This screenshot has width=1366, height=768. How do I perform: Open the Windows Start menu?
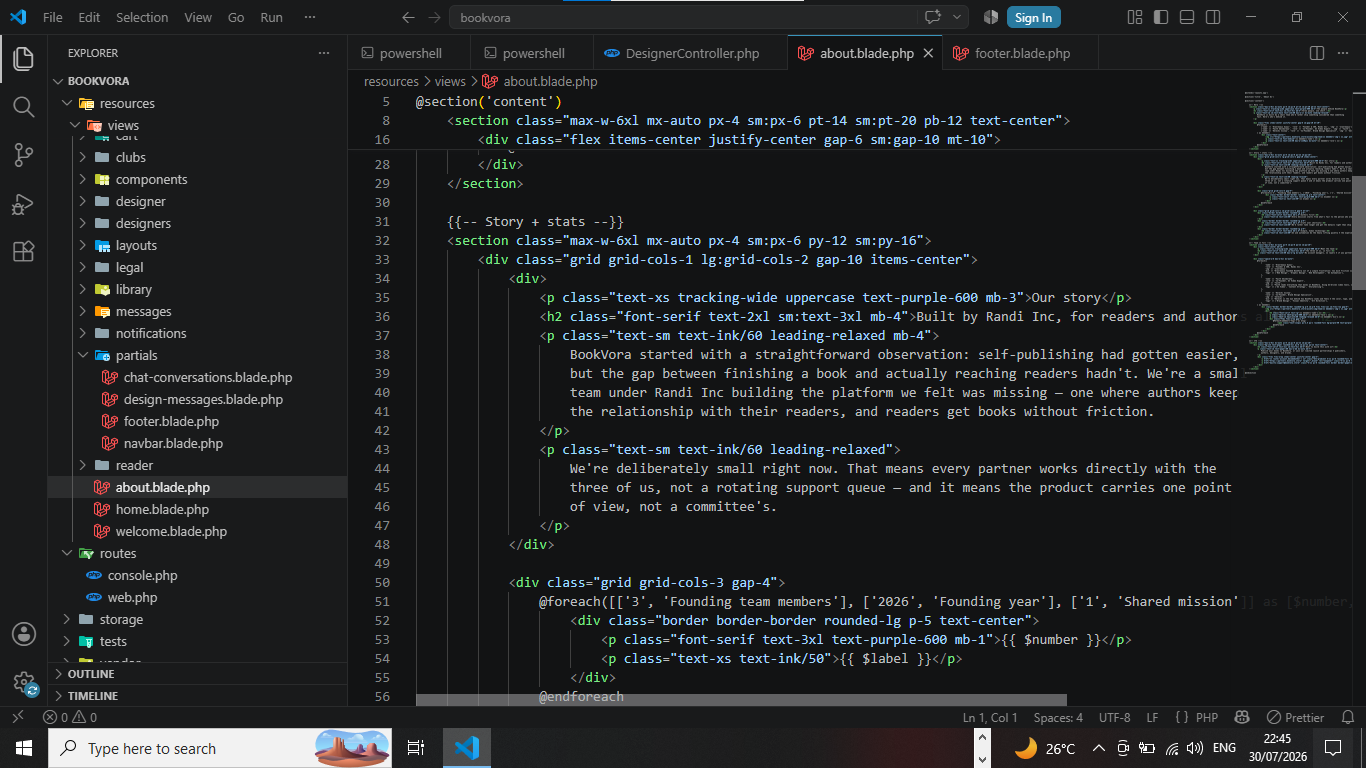tap(23, 748)
